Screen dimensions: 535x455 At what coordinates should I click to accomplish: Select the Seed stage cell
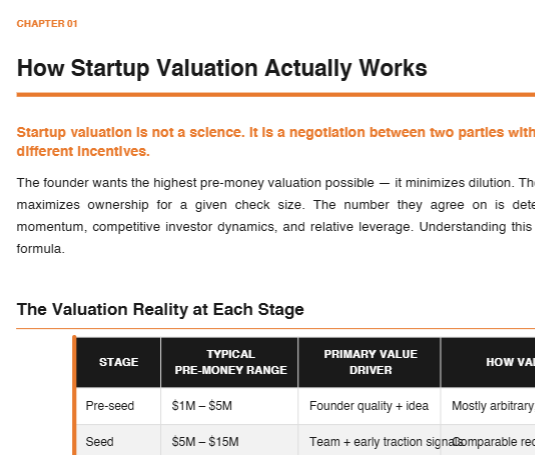tap(118, 440)
